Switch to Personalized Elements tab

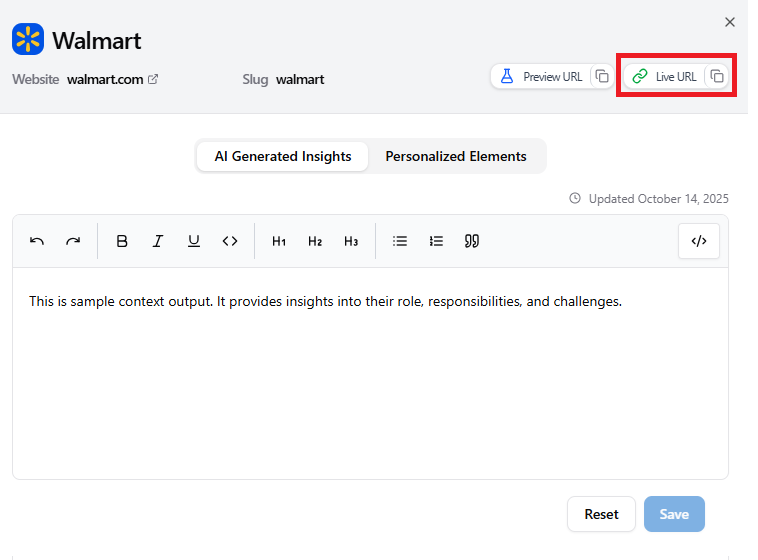456,156
